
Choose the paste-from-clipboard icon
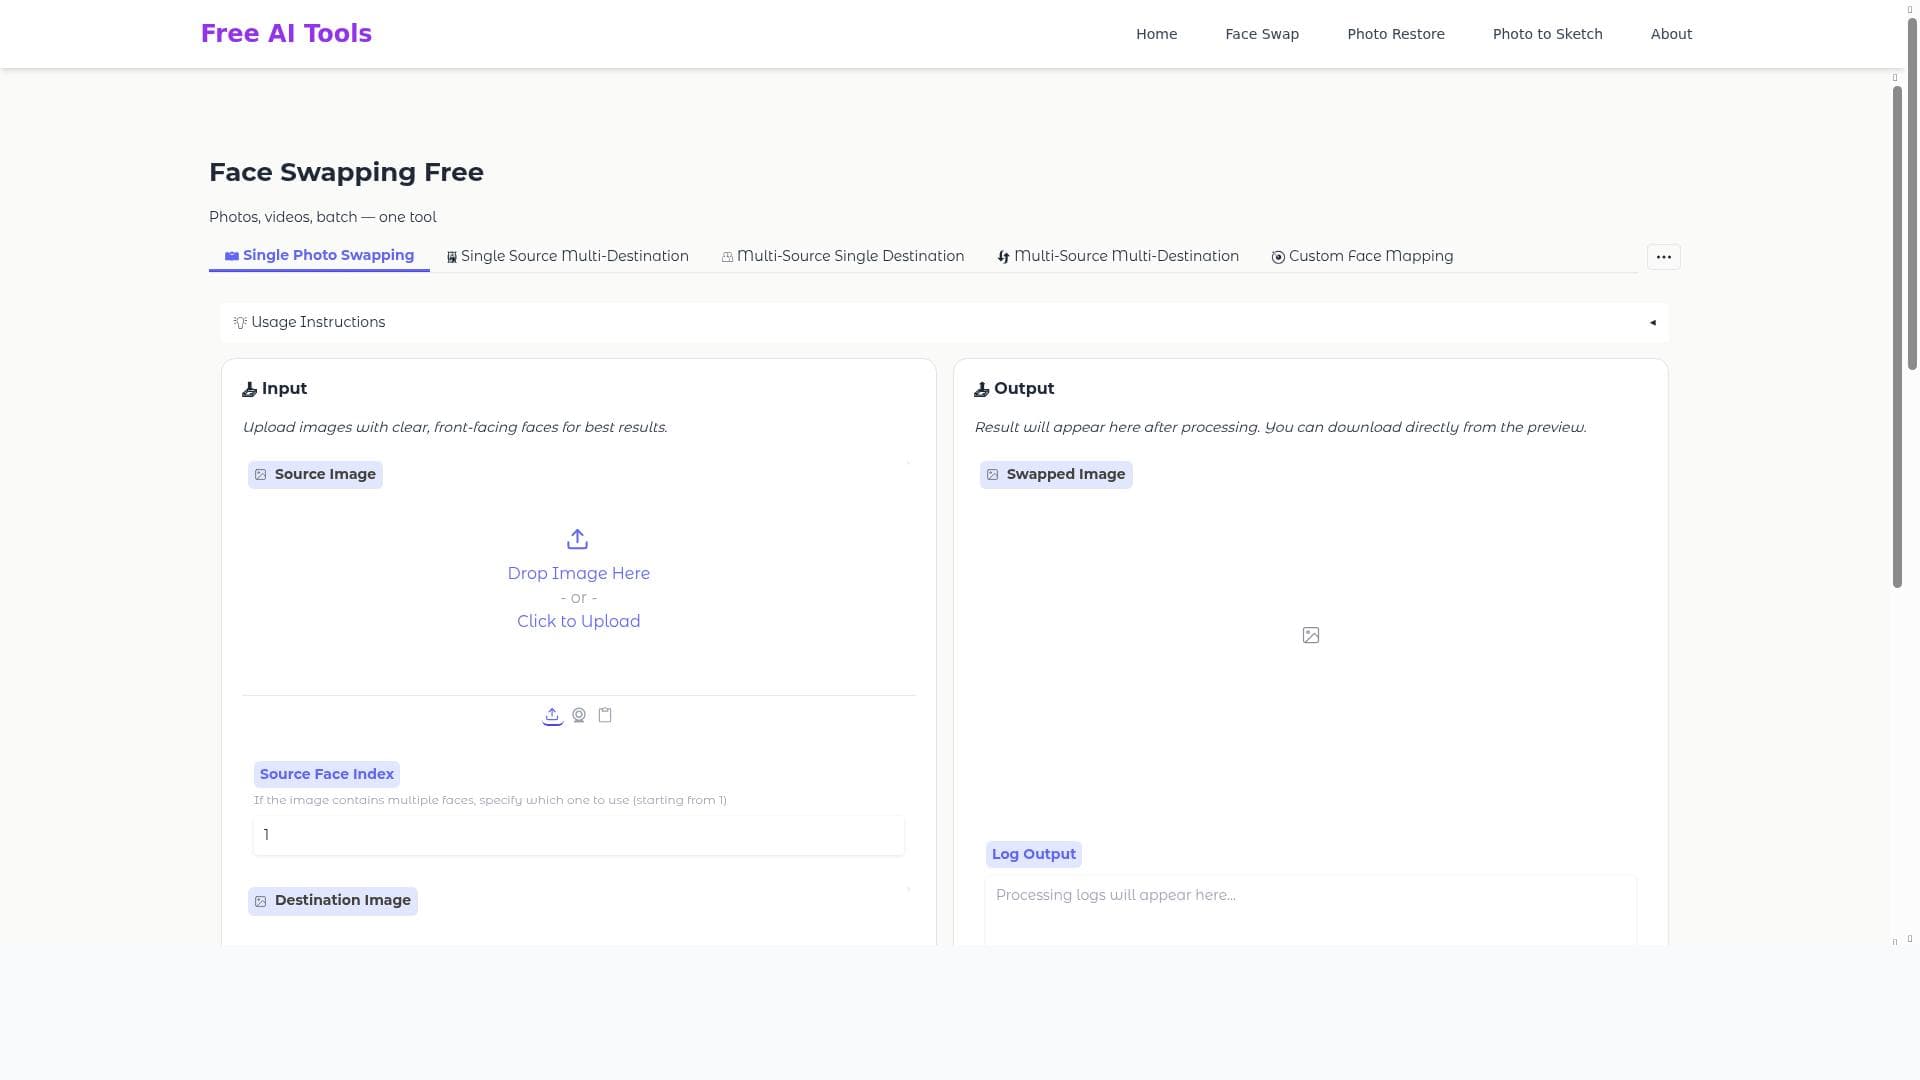click(605, 715)
